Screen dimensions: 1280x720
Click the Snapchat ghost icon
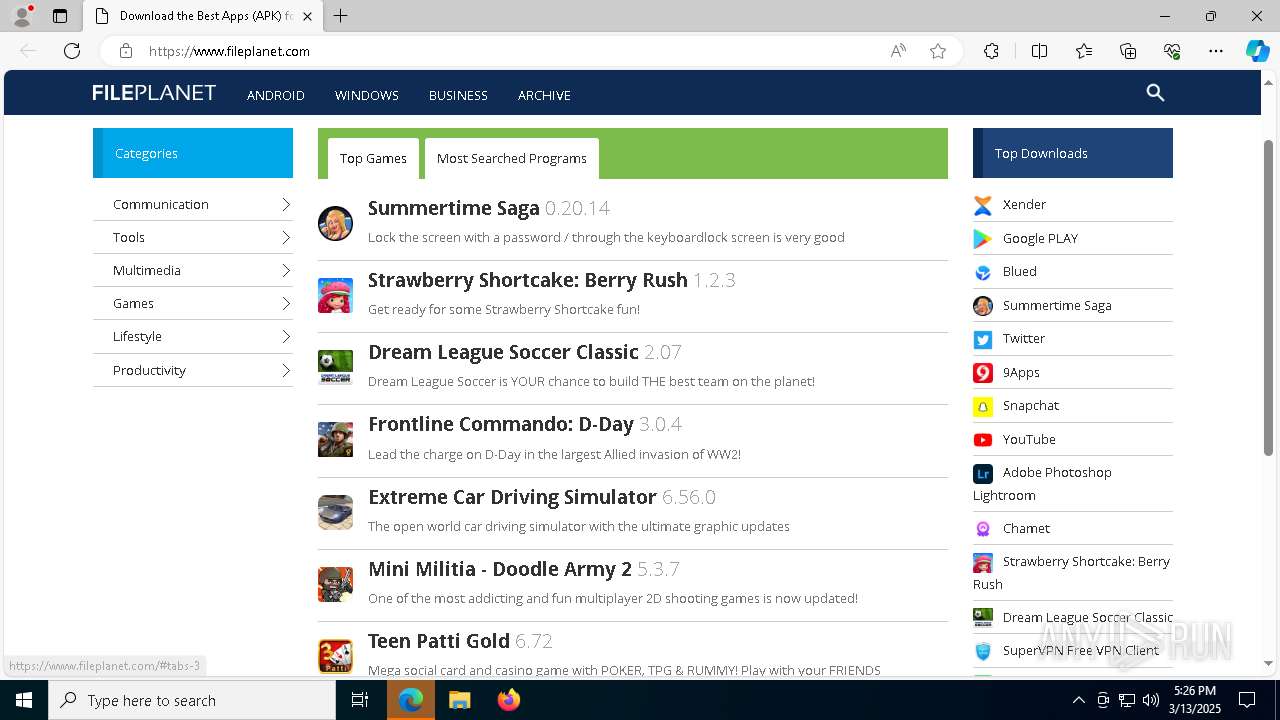click(983, 406)
